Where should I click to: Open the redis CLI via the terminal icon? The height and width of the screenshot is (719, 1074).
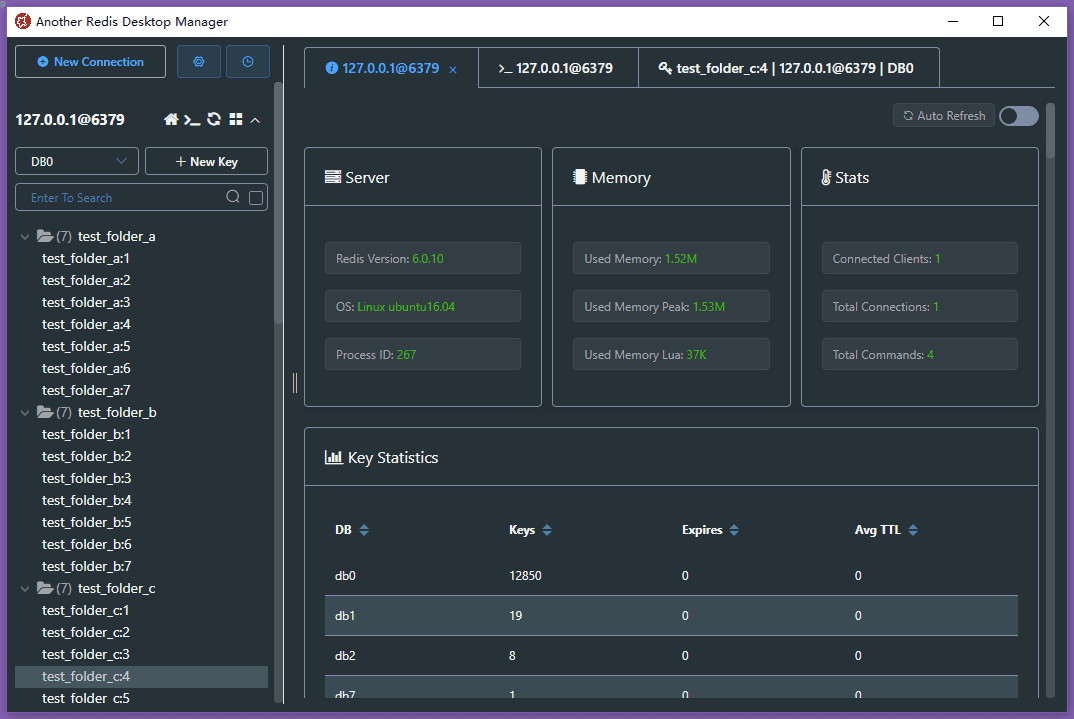[192, 119]
